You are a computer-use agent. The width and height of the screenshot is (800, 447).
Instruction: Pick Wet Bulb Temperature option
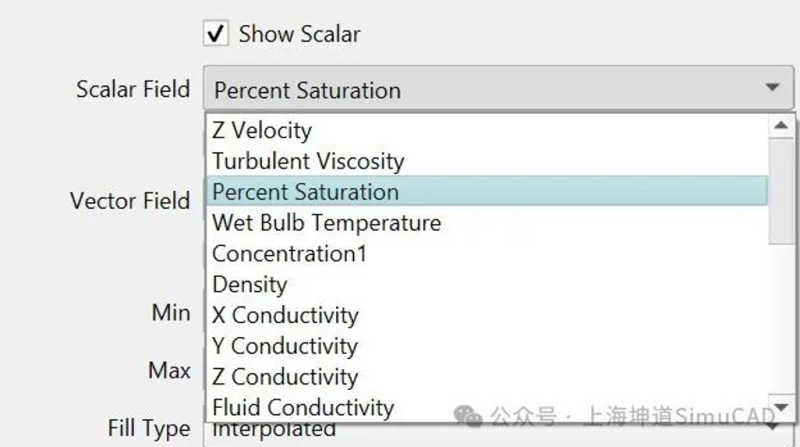(326, 223)
